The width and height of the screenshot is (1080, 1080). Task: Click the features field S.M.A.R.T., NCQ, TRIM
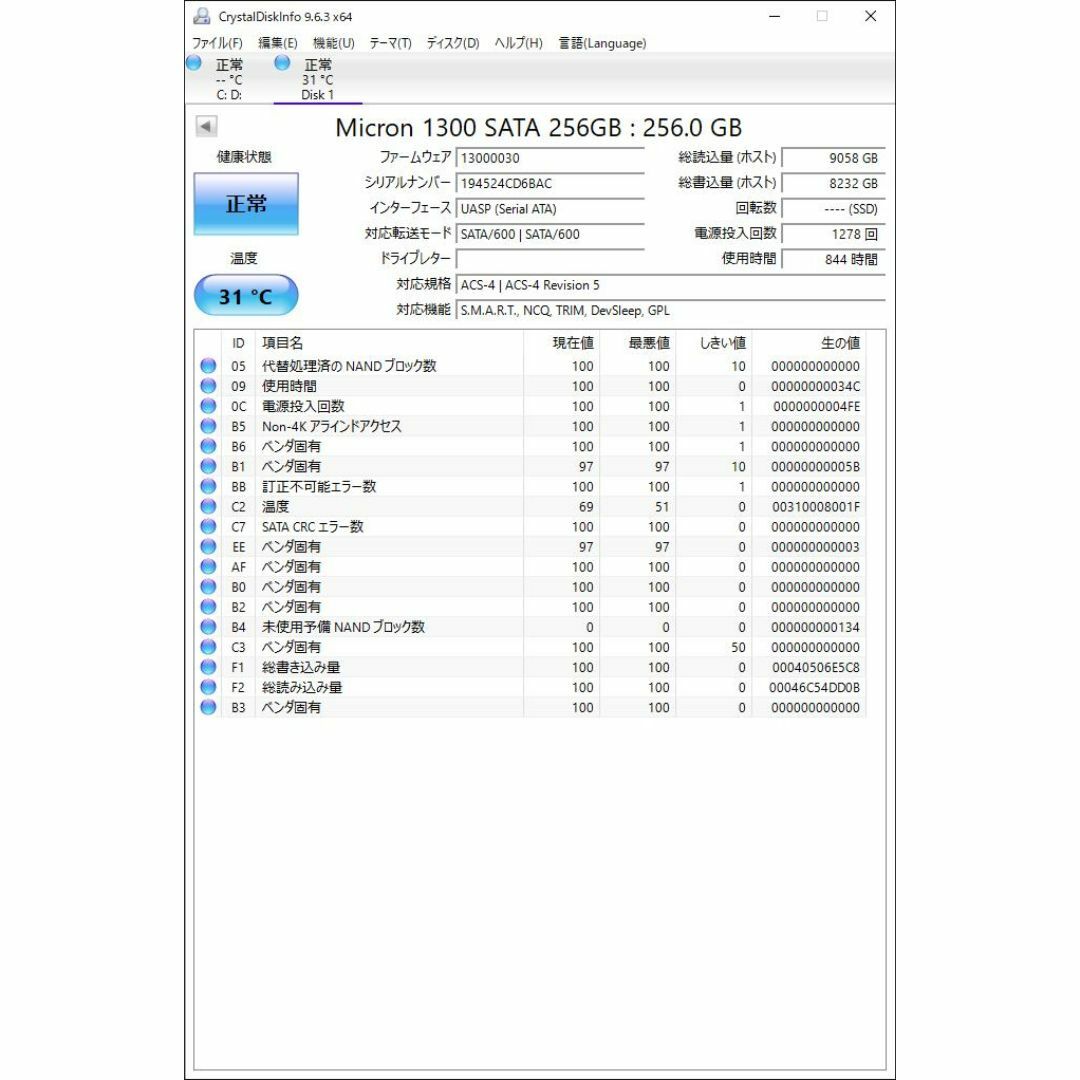tap(670, 311)
